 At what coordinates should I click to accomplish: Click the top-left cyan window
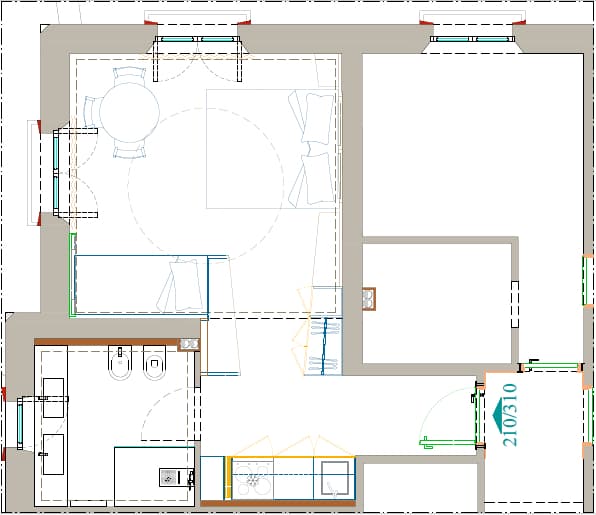pyautogui.click(x=197, y=39)
